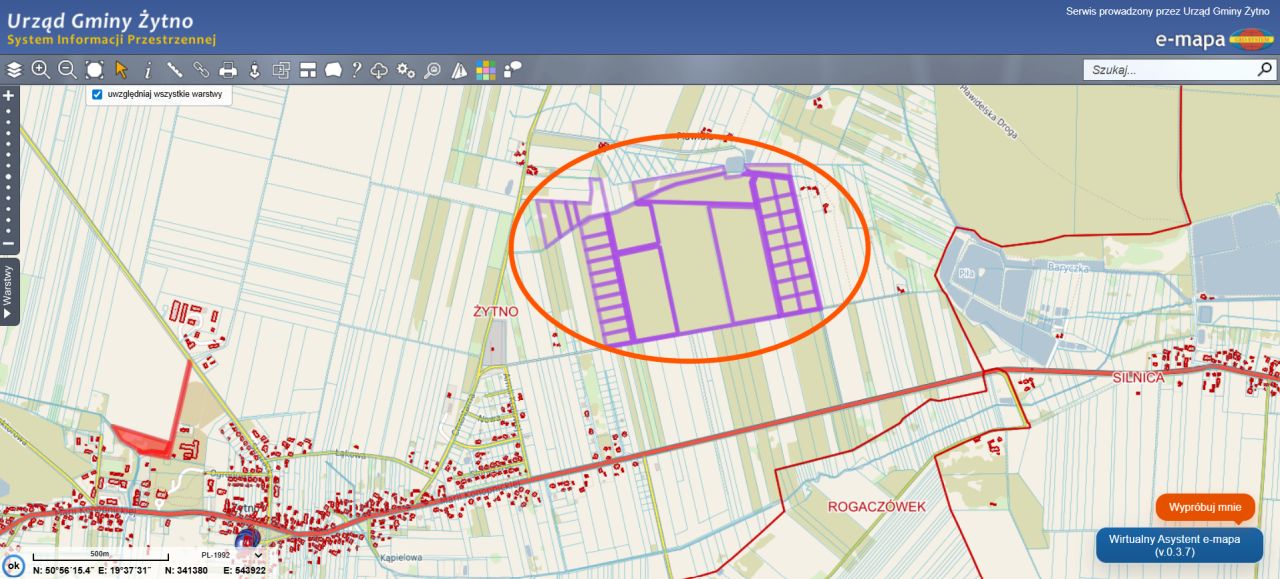Click the 'Serwis prowadzony przez Urząd Gminy Żytno' text
The height and width of the screenshot is (579, 1280).
click(1169, 11)
